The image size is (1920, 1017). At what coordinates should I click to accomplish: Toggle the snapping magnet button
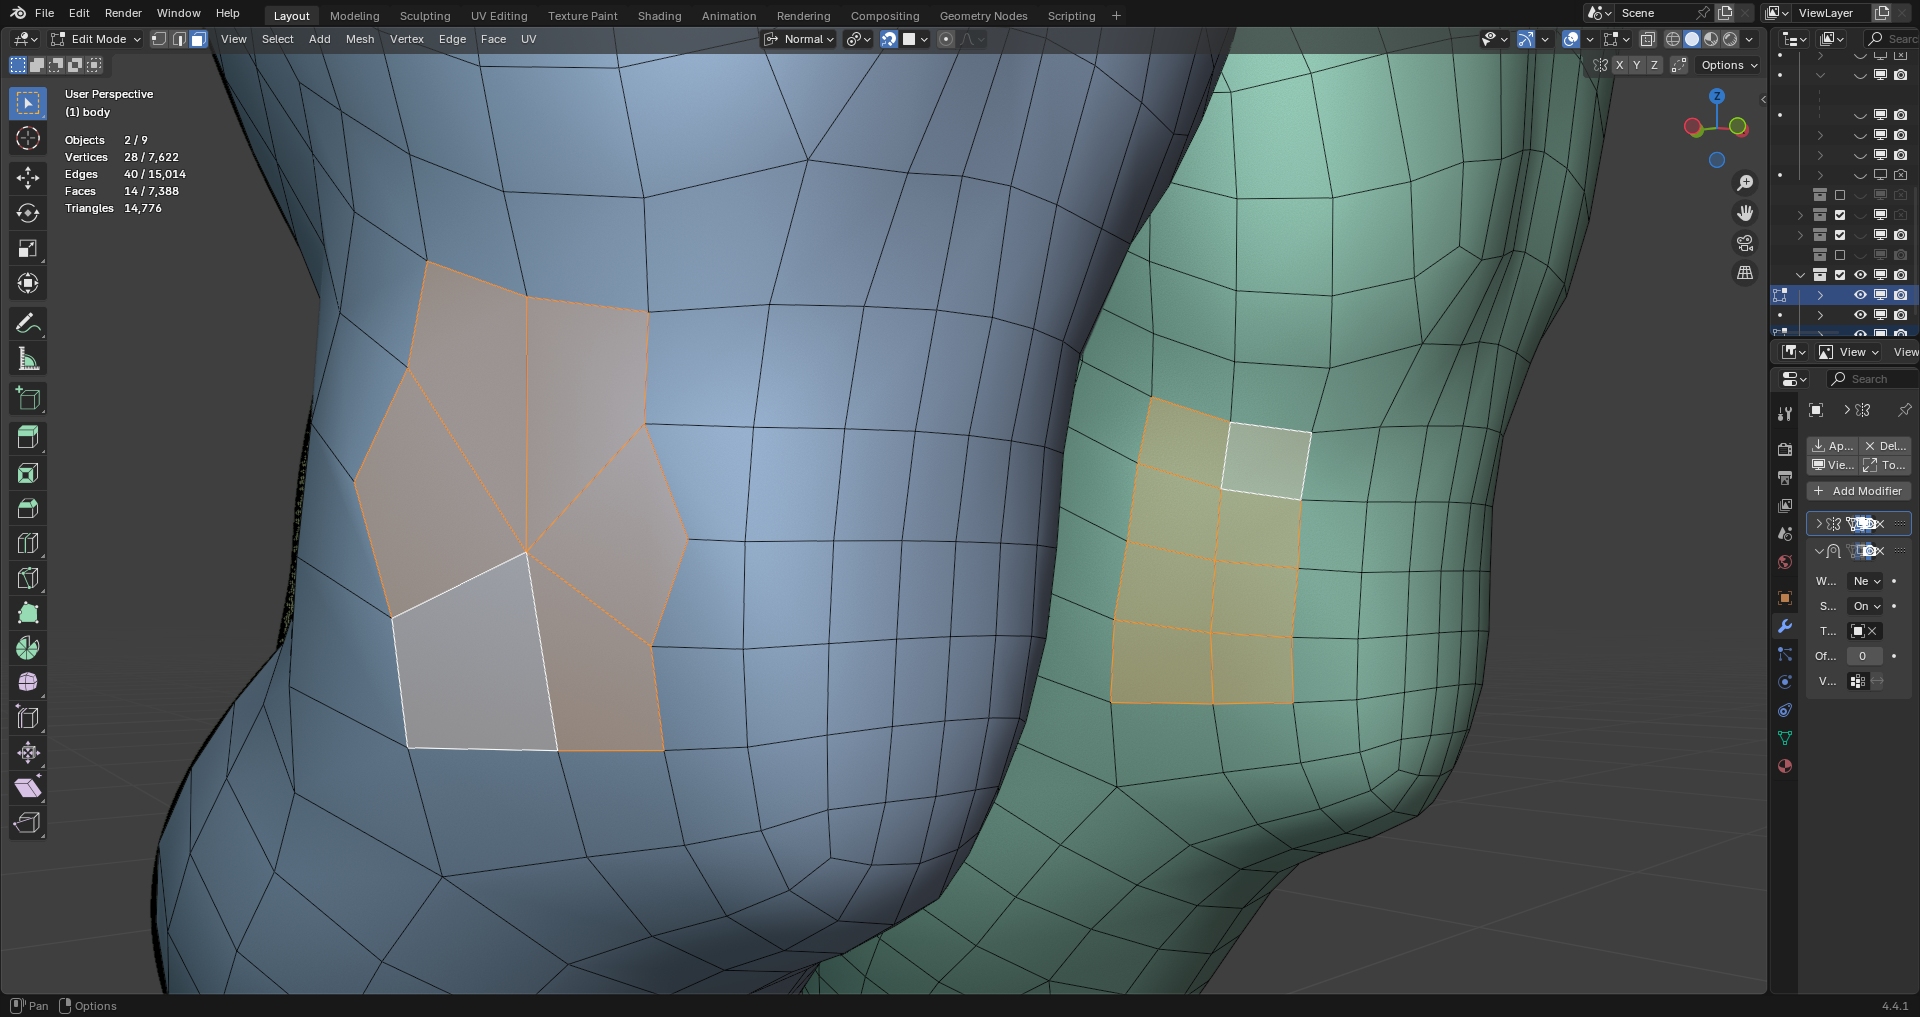pos(888,39)
